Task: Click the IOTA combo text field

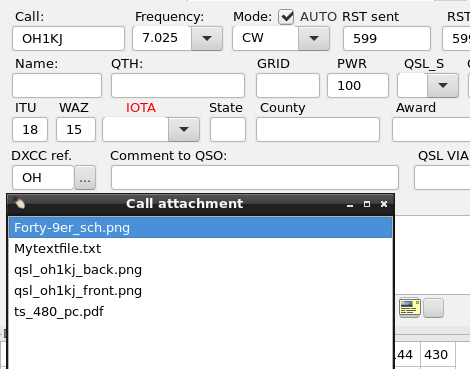Action: tap(136, 129)
